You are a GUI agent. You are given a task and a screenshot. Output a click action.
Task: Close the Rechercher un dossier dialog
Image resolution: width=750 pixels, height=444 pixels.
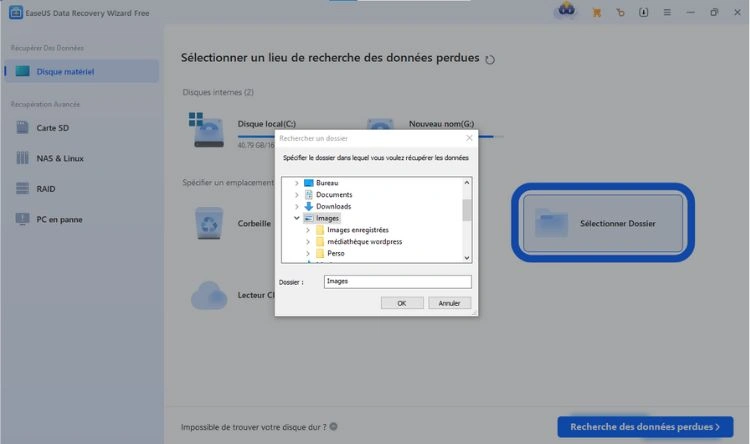pyautogui.click(x=469, y=138)
